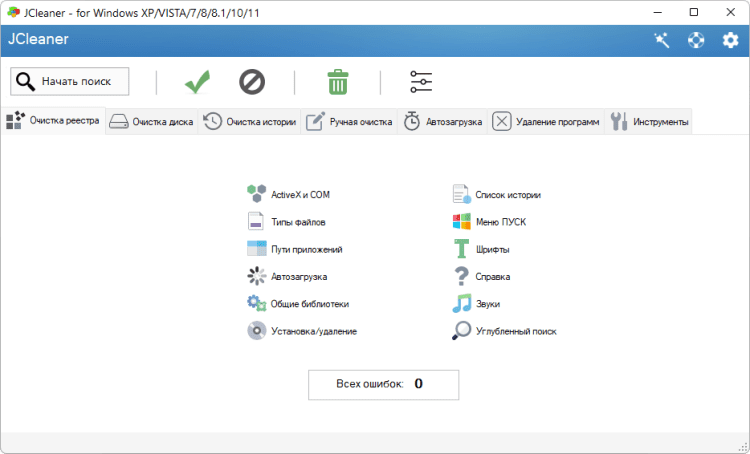Open the lifebuoy help icon
Screen dimensions: 750x454
tap(695, 40)
